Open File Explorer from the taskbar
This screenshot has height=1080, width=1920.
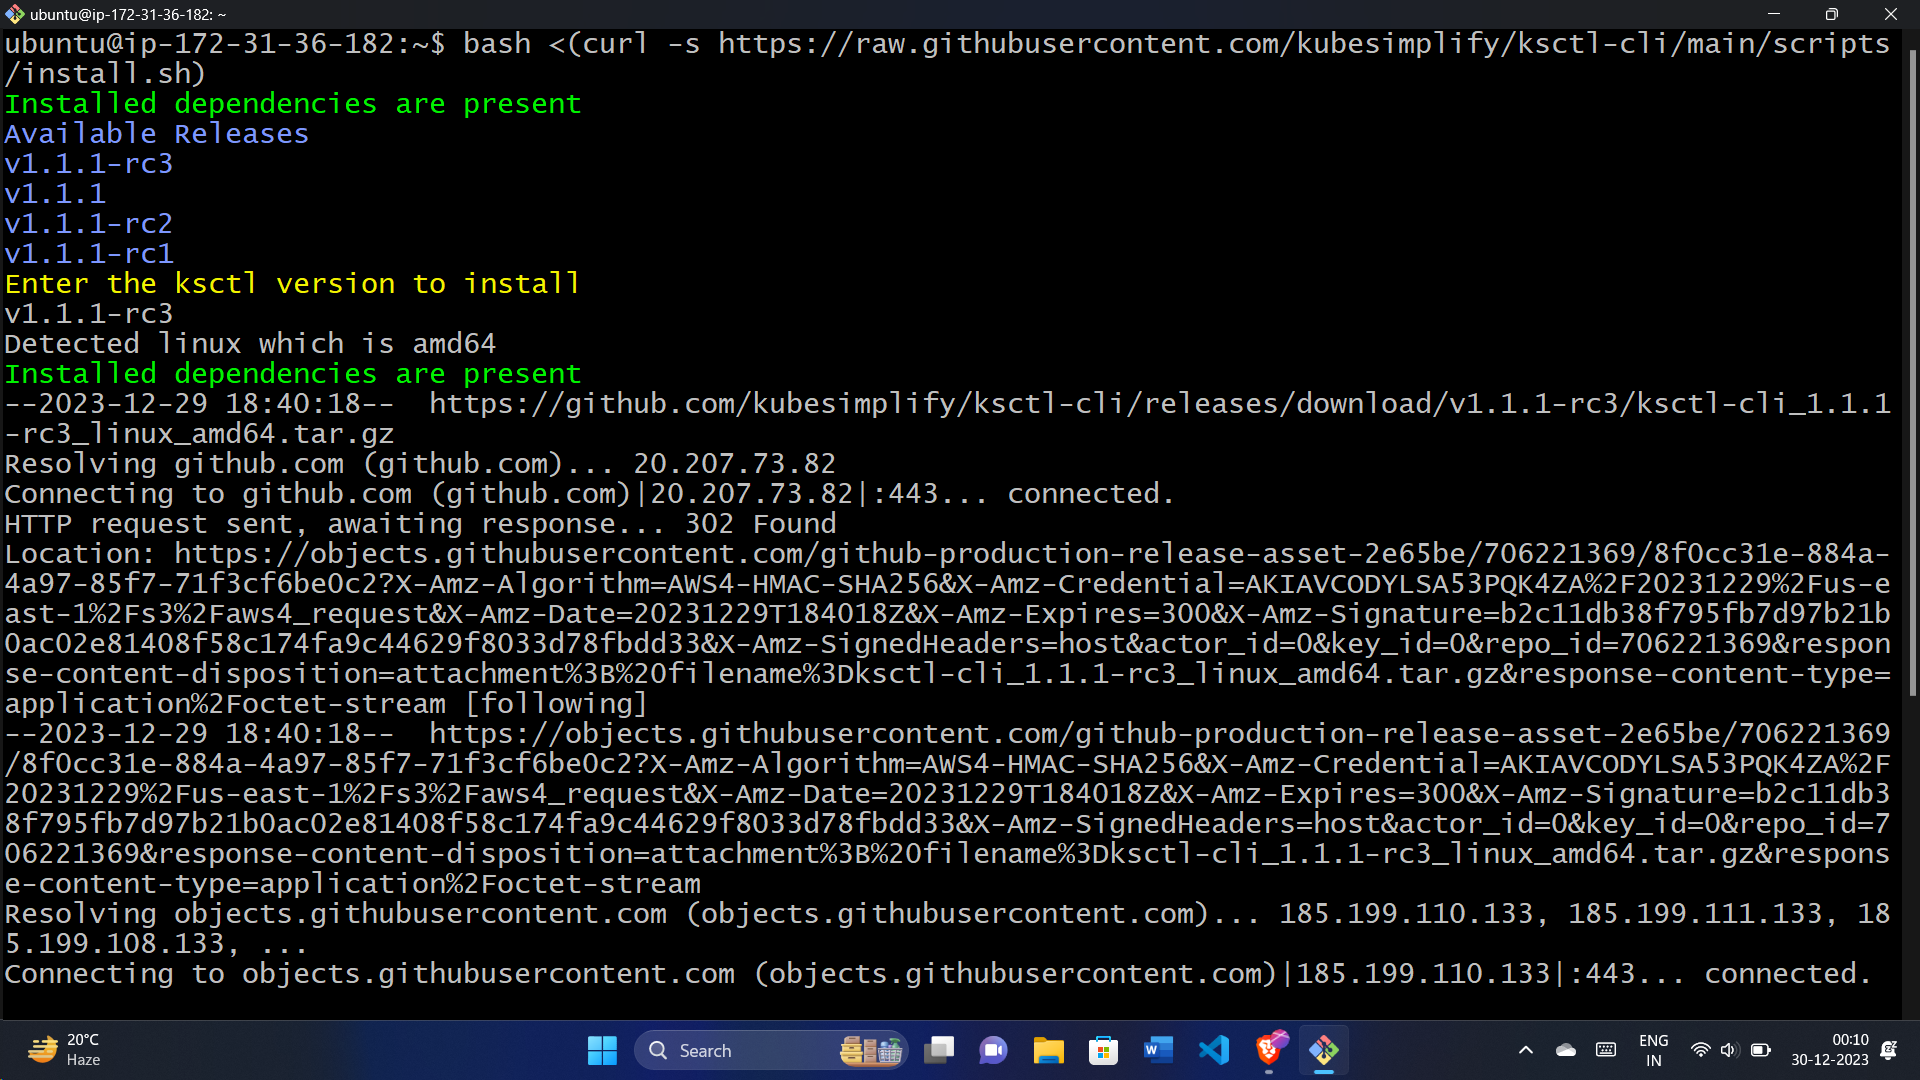coord(1048,1050)
